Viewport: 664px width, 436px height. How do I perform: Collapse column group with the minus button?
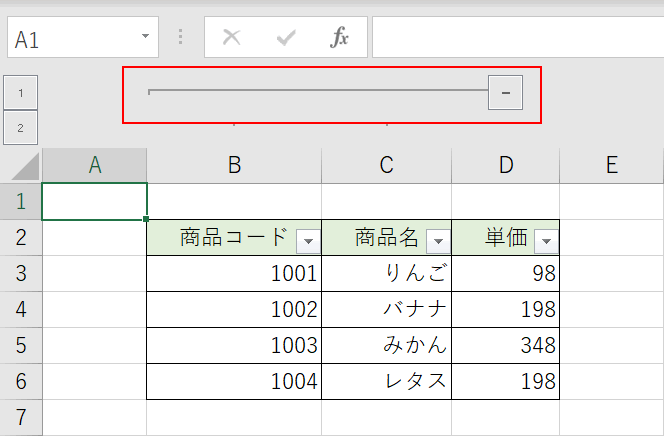(505, 93)
